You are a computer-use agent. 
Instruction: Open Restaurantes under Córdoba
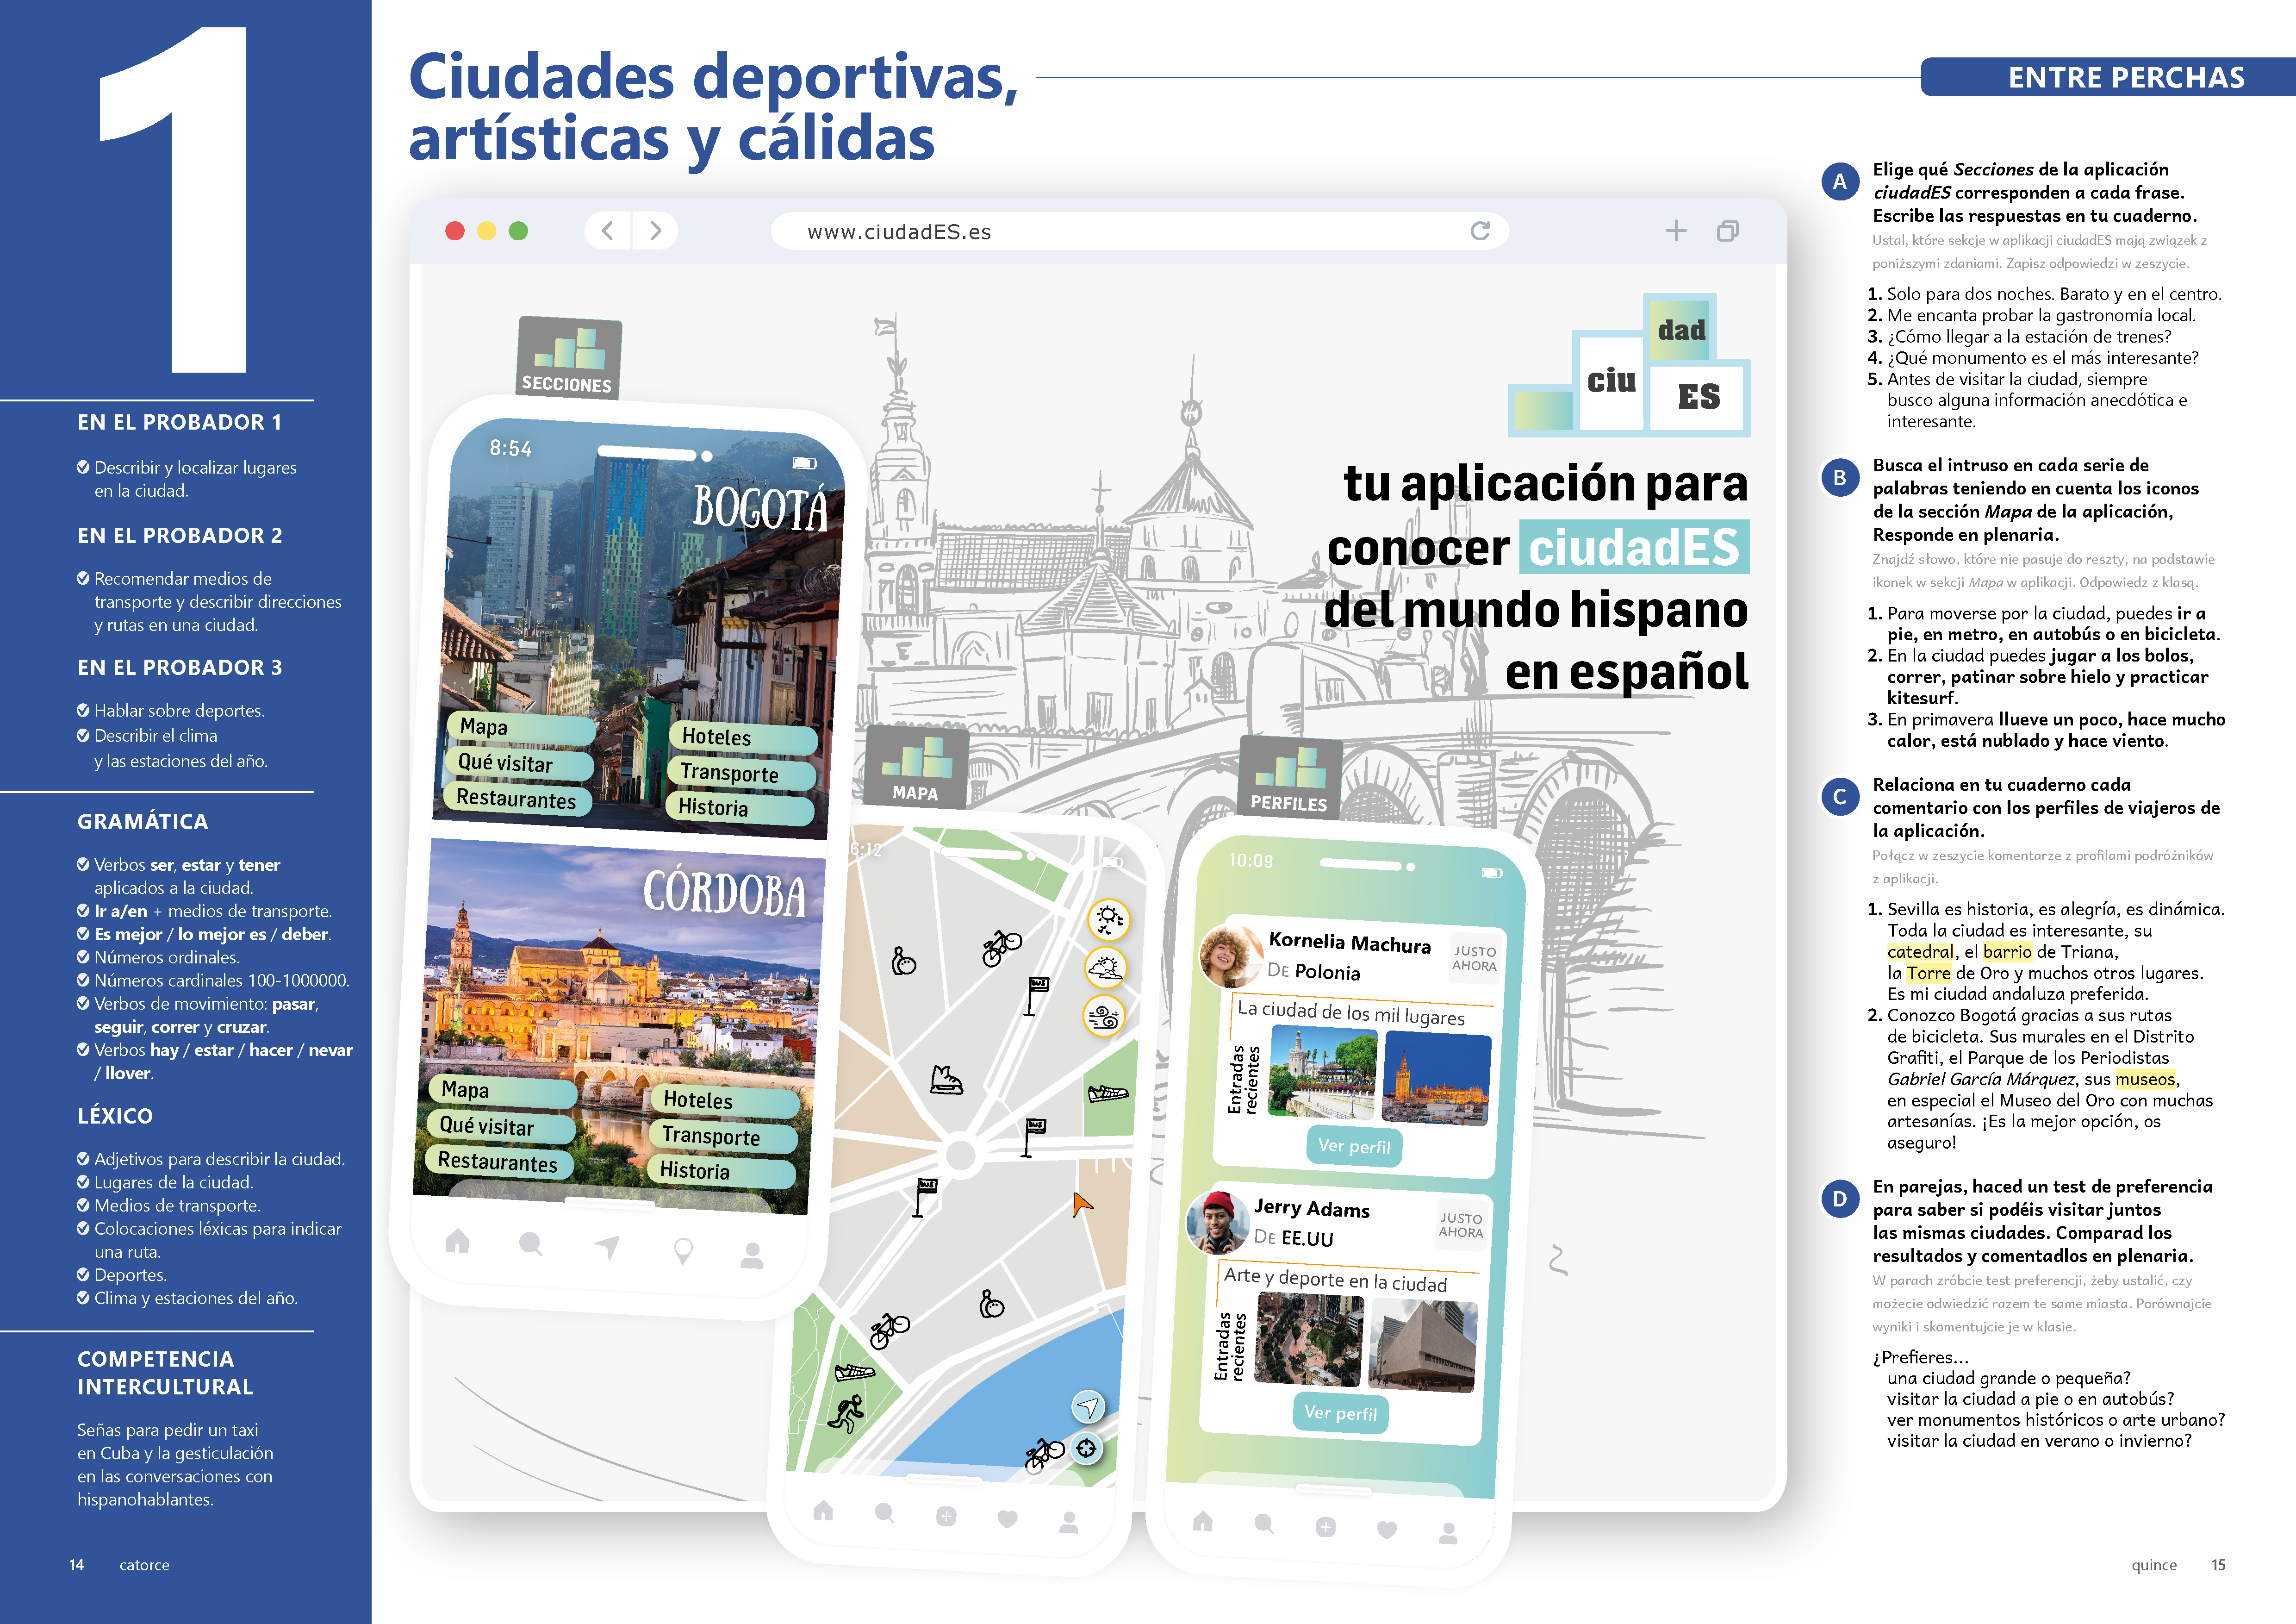[x=499, y=1162]
